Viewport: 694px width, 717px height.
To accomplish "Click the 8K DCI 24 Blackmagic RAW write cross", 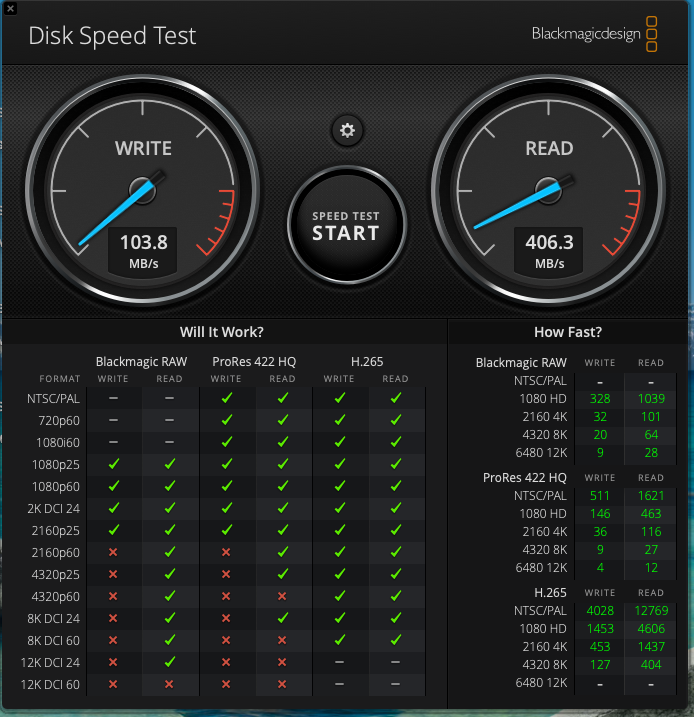I will (113, 618).
